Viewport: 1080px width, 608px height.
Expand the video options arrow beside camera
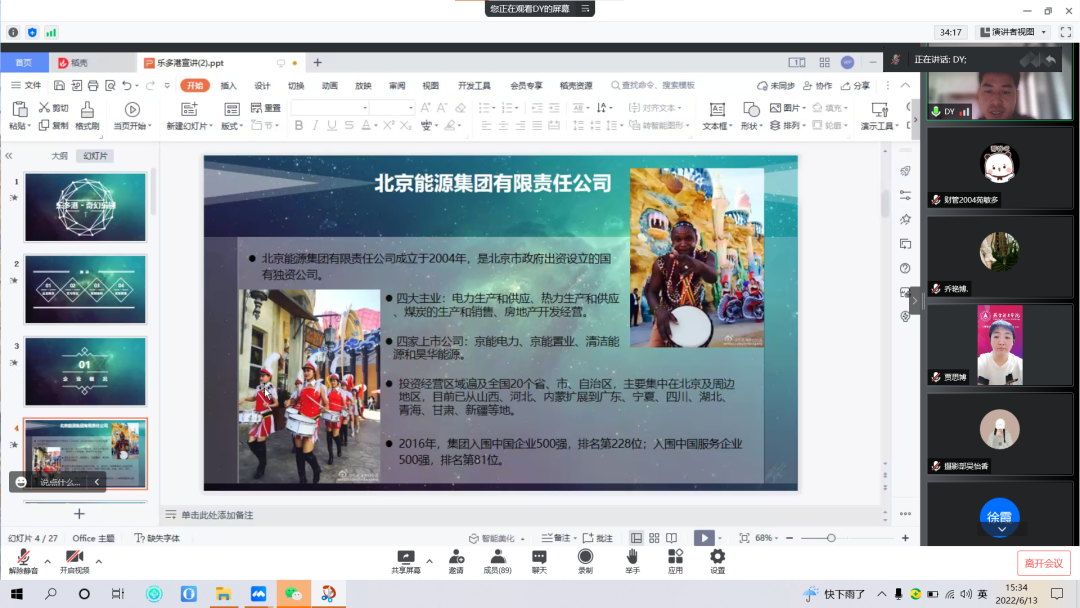click(98, 561)
